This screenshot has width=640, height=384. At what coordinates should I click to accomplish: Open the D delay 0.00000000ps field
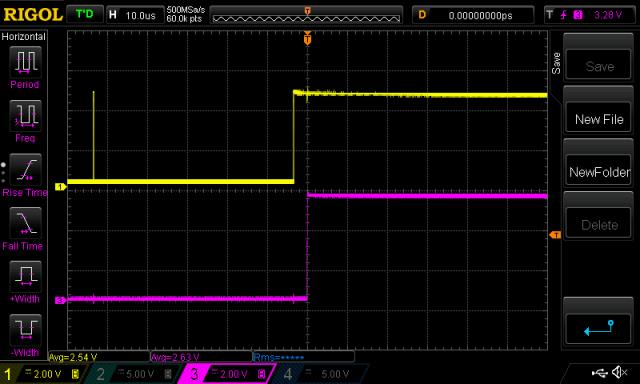click(473, 16)
